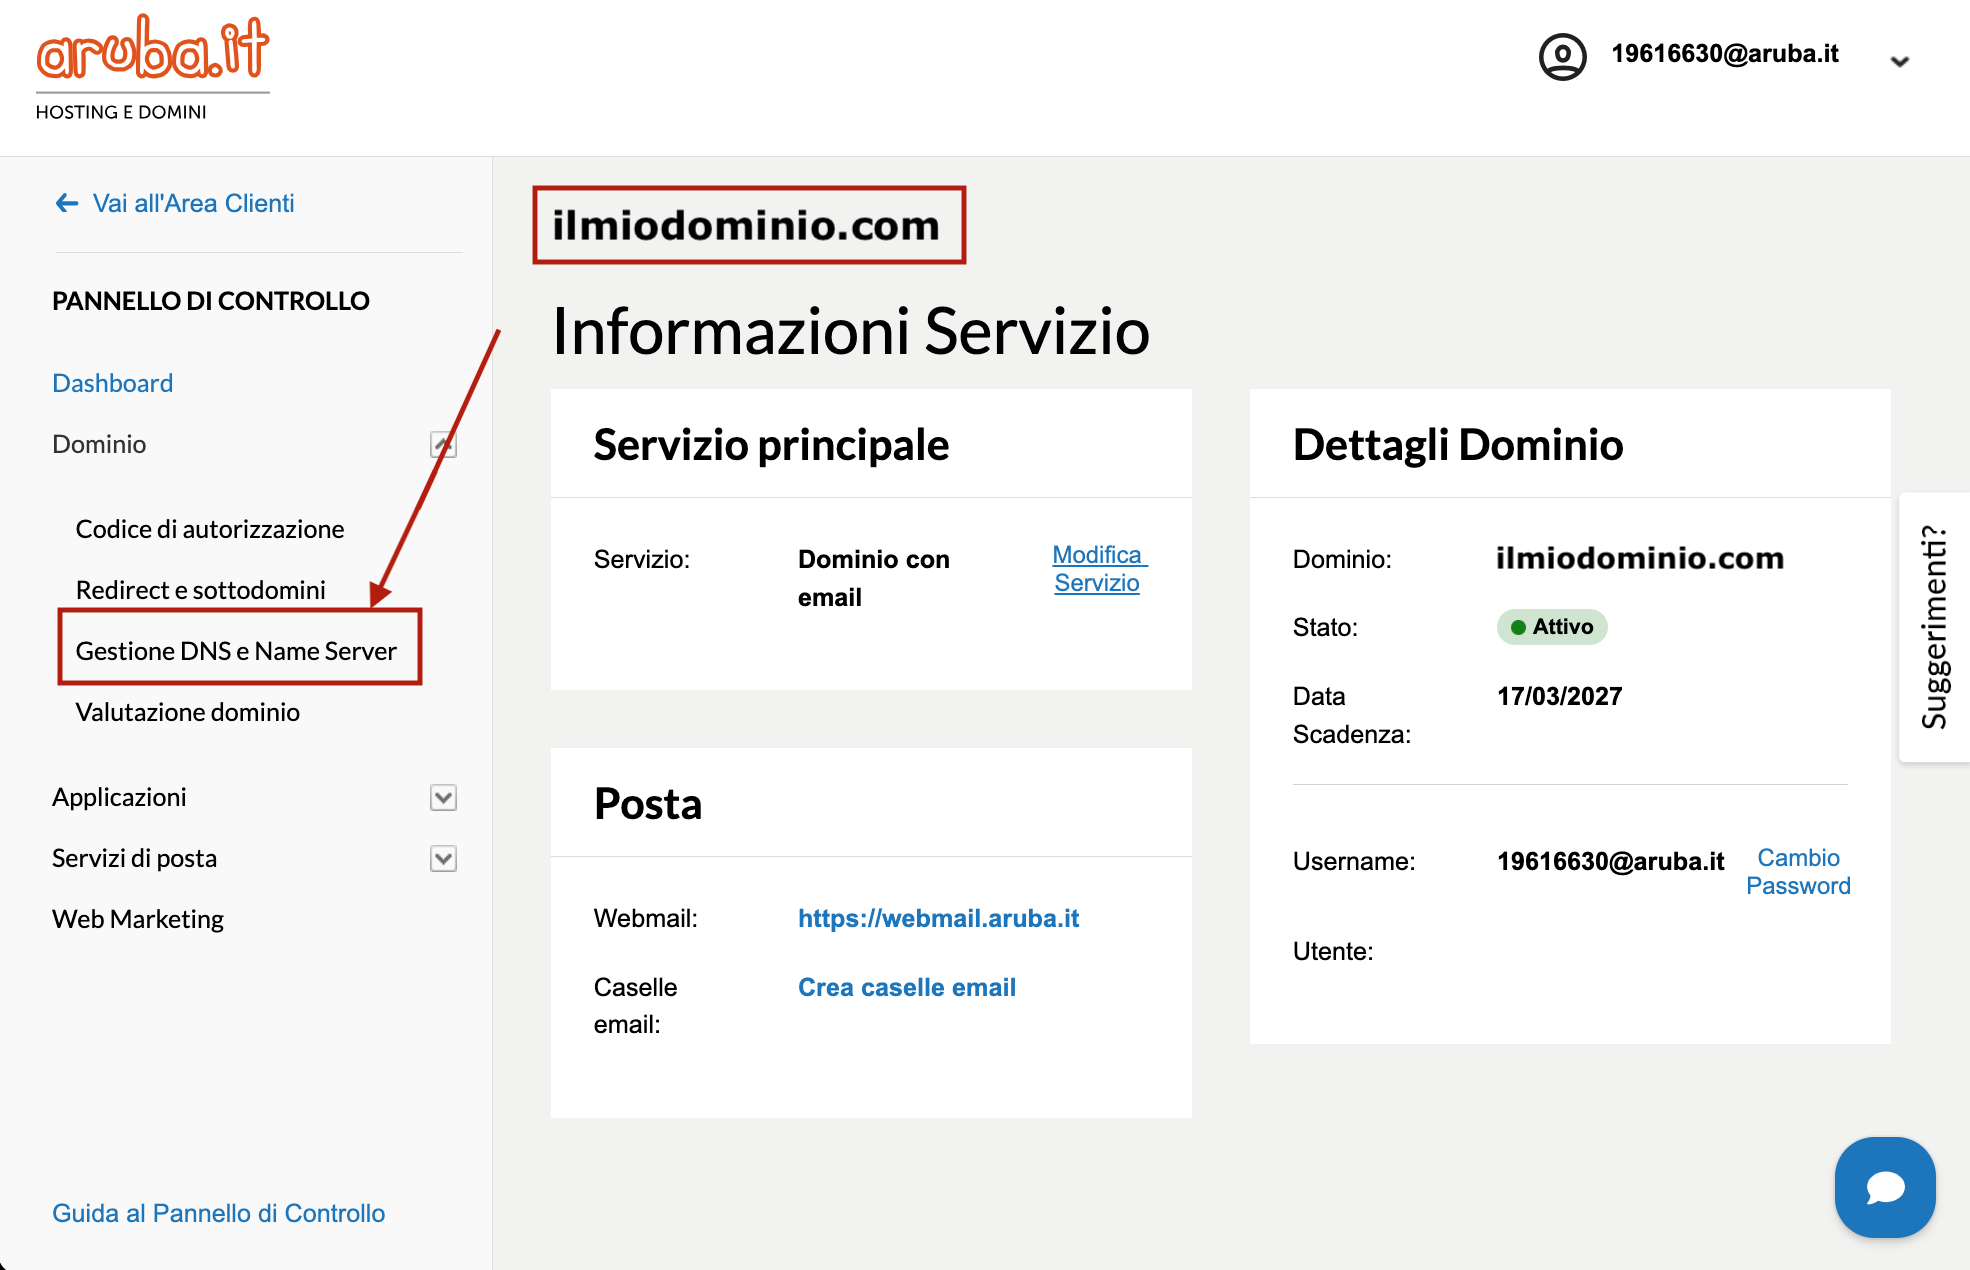Click the Dettagli Dominio card heading
The width and height of the screenshot is (1970, 1270).
point(1458,445)
